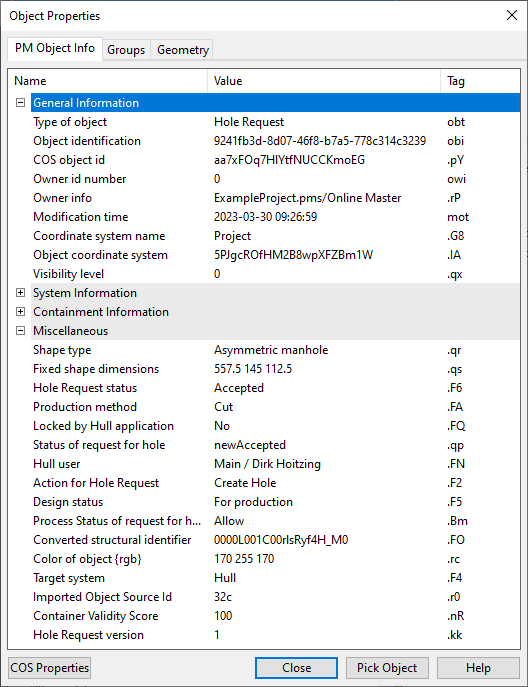
Task: Click the value 'aa7xFOq7HIYtfNUCCKmoEG'
Action: point(289,160)
